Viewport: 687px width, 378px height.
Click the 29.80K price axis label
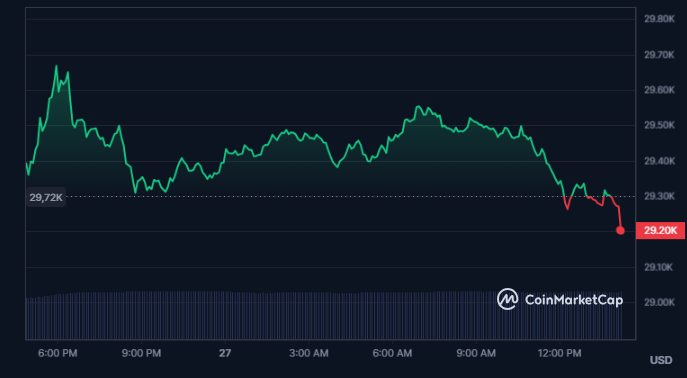[659, 19]
